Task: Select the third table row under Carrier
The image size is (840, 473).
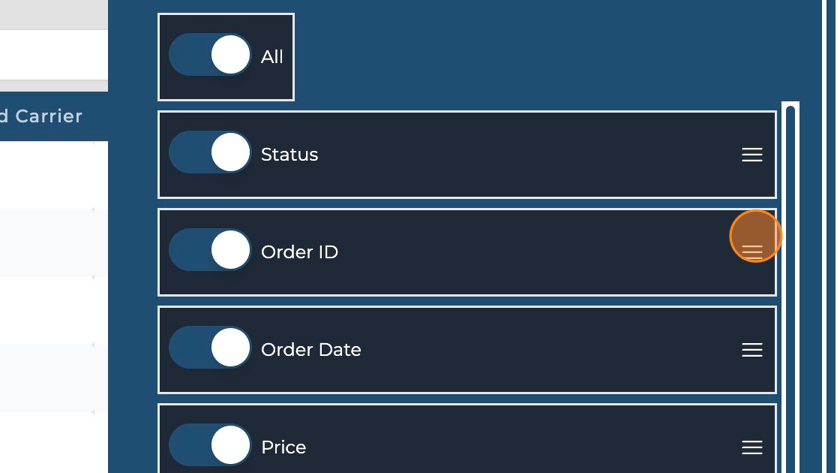Action: (x=50, y=310)
